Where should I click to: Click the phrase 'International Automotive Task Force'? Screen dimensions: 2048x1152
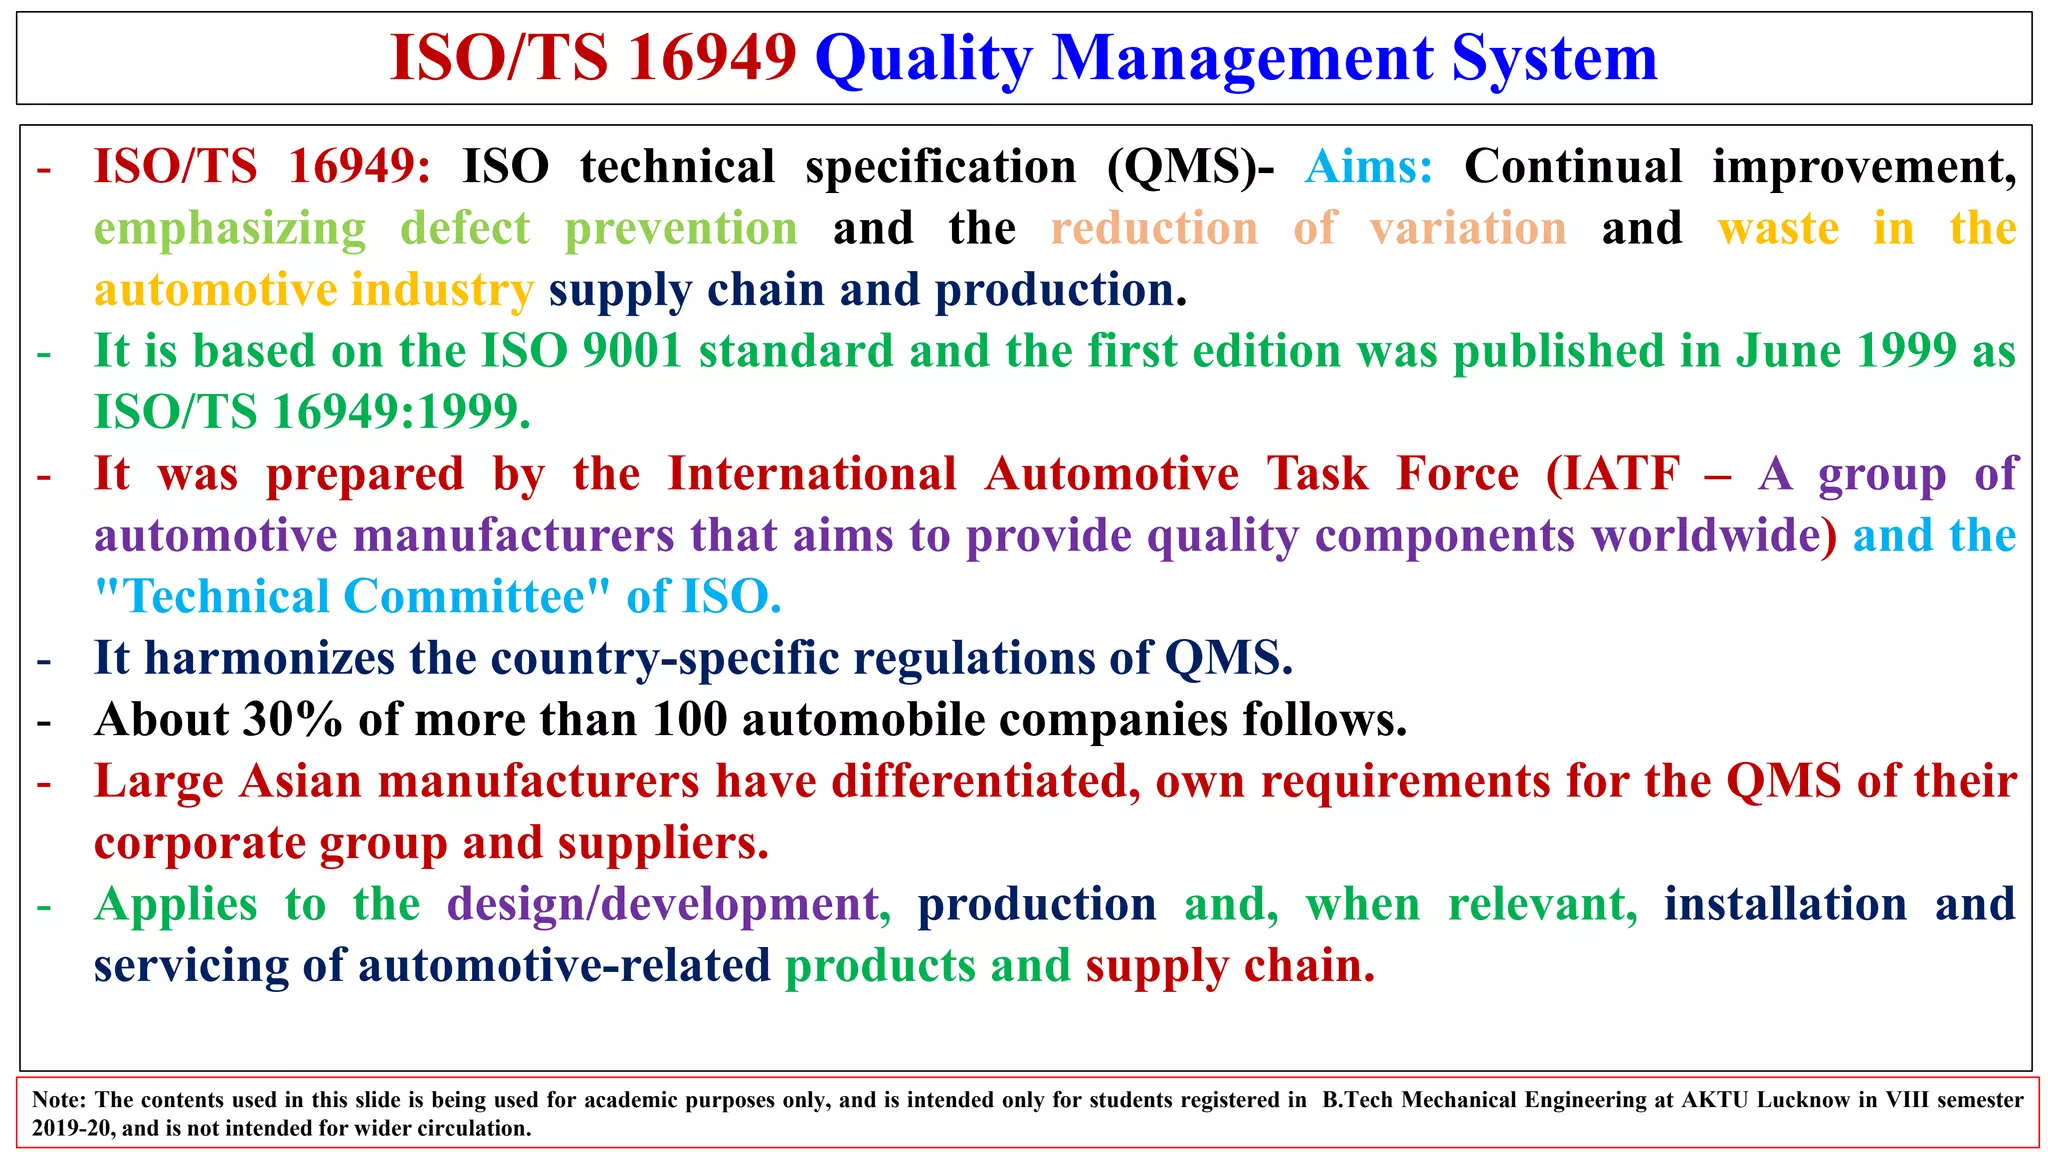click(x=1093, y=474)
